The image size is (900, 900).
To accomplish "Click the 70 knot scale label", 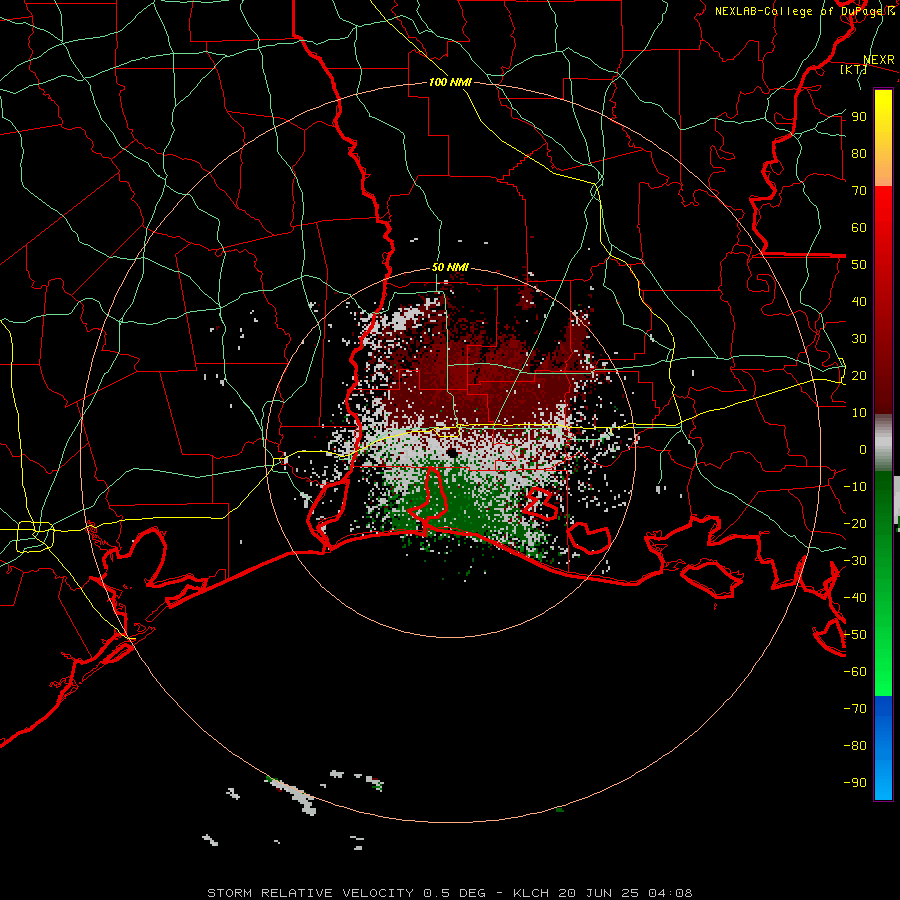I will tap(859, 191).
